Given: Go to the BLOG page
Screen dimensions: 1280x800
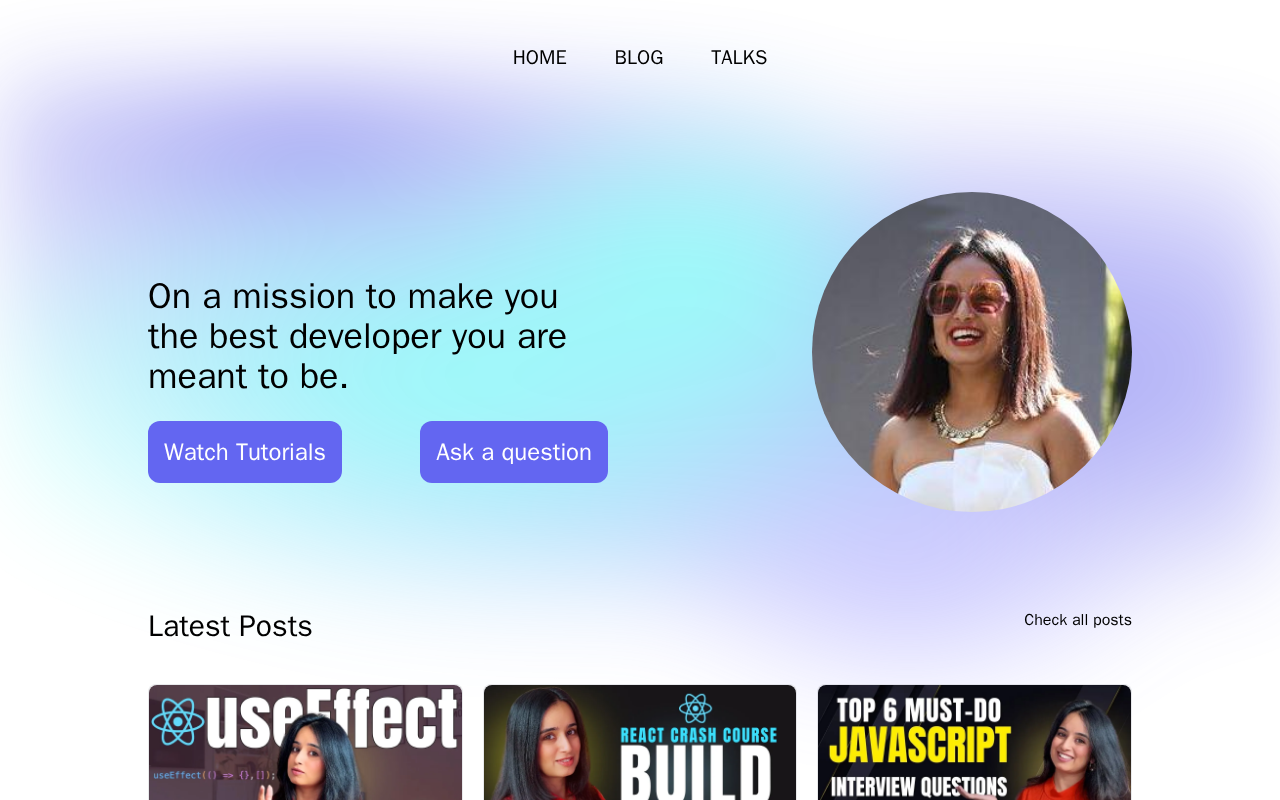Looking at the screenshot, I should point(639,58).
